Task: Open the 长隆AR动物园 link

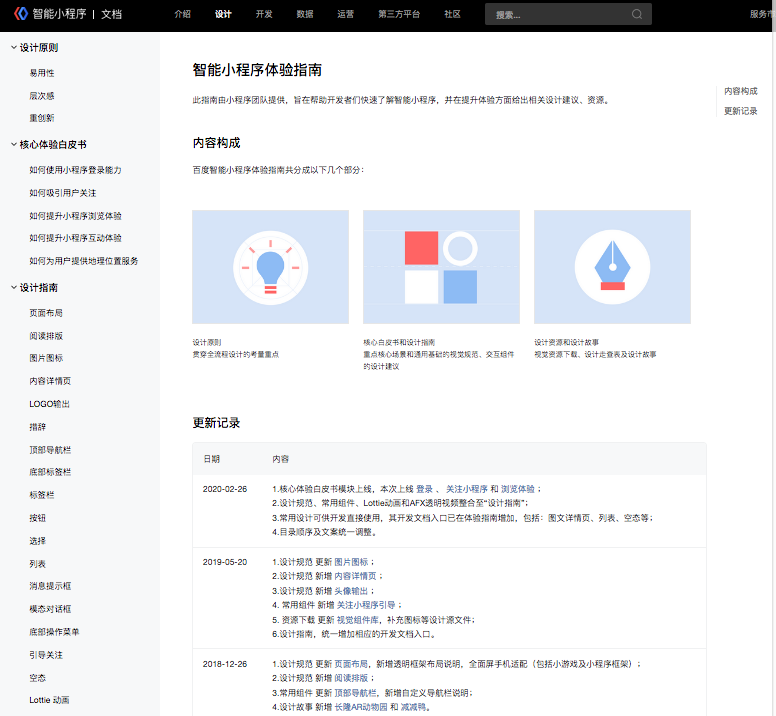Action: click(361, 707)
